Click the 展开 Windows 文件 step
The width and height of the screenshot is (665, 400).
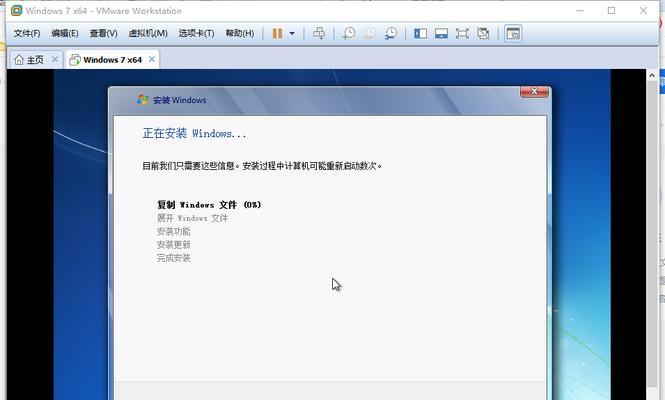click(192, 218)
